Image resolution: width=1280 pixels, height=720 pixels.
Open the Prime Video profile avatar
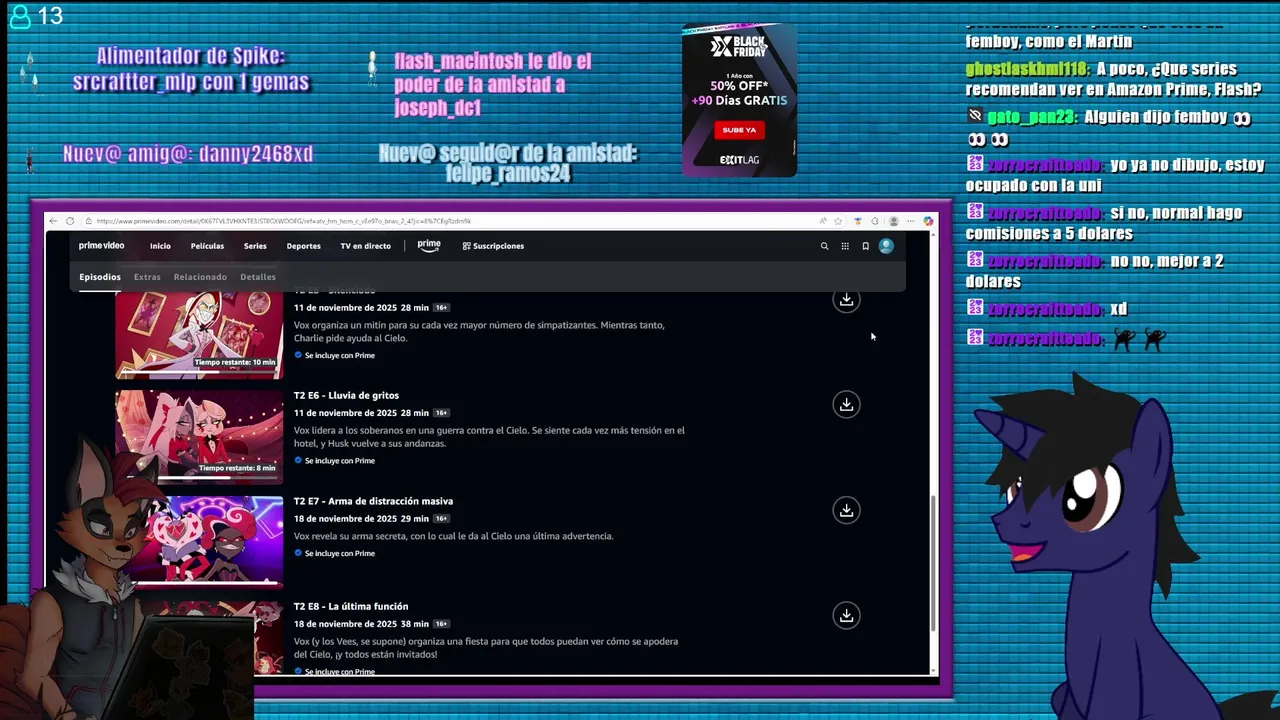pos(886,246)
